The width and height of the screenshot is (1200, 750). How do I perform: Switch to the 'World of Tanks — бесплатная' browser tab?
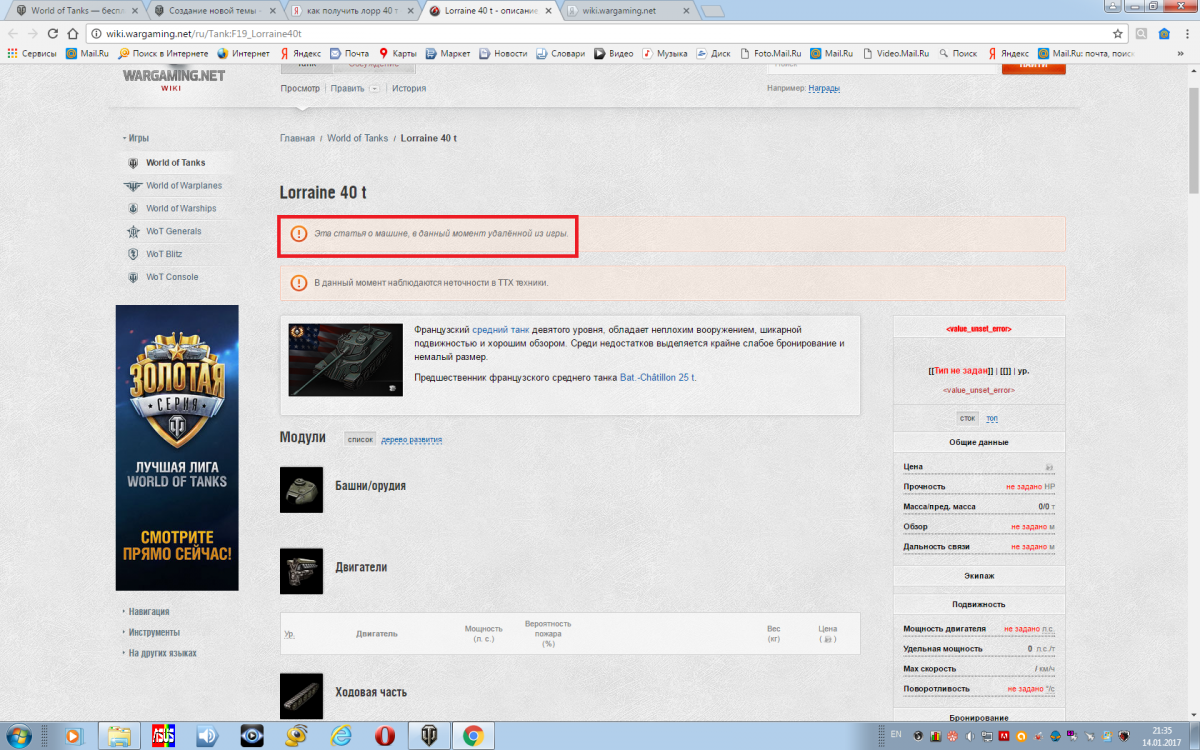[x=77, y=10]
